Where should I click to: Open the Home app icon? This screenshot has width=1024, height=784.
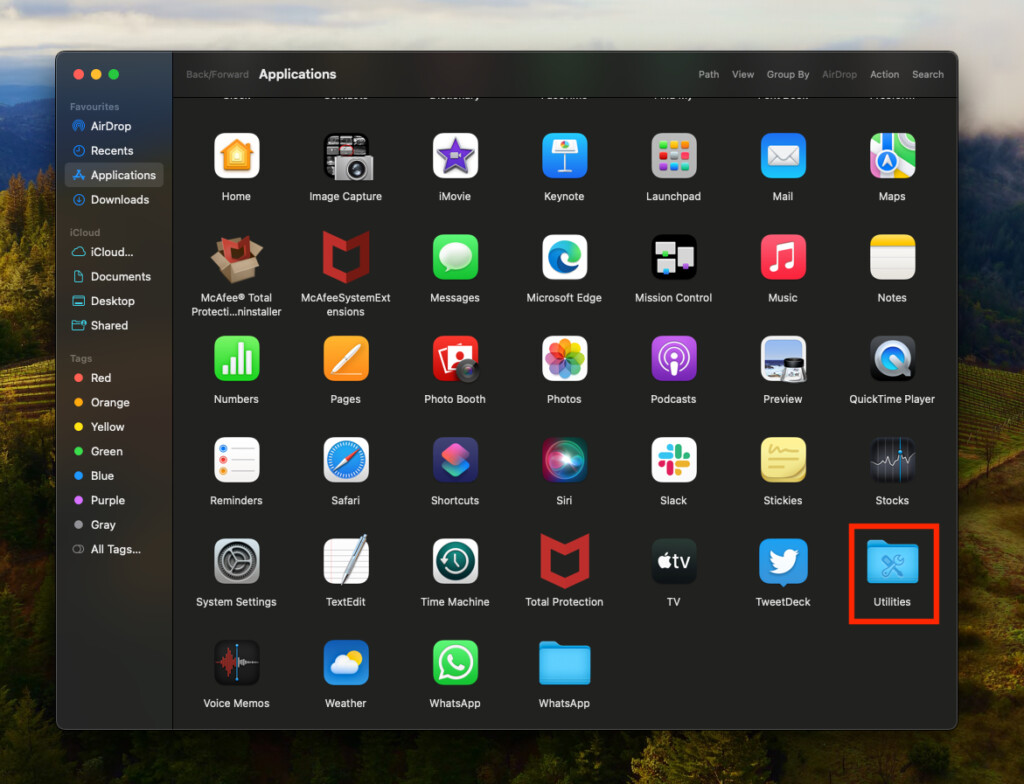(x=236, y=156)
